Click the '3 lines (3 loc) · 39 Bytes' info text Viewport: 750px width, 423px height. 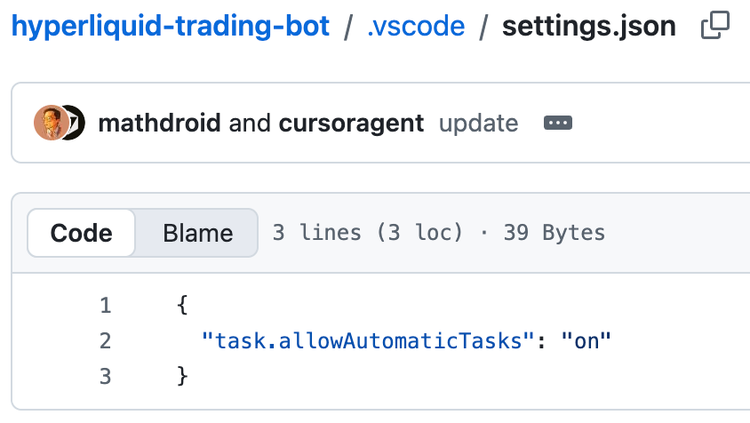coord(439,233)
